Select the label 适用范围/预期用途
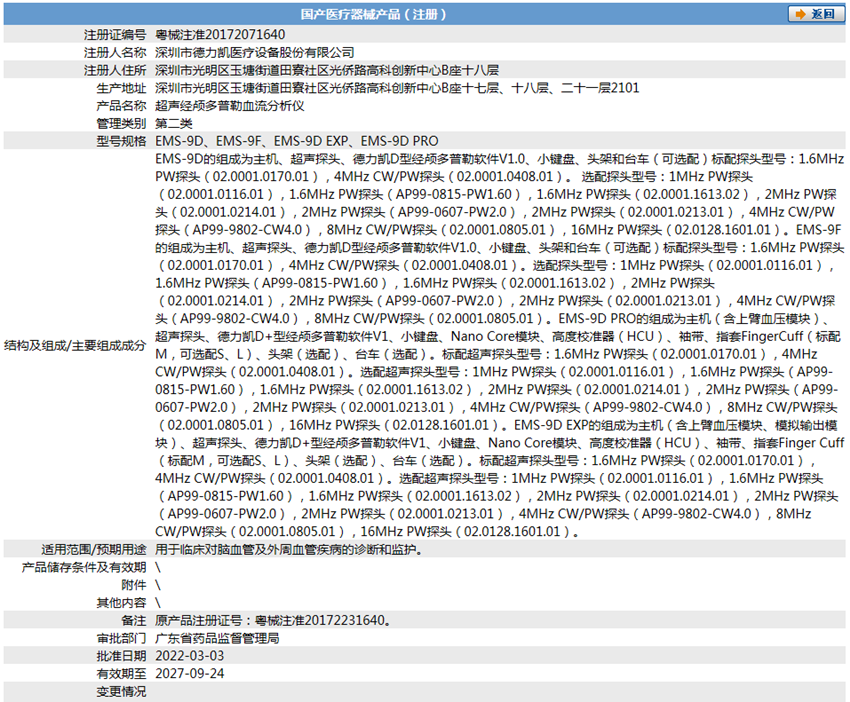 pos(94,550)
